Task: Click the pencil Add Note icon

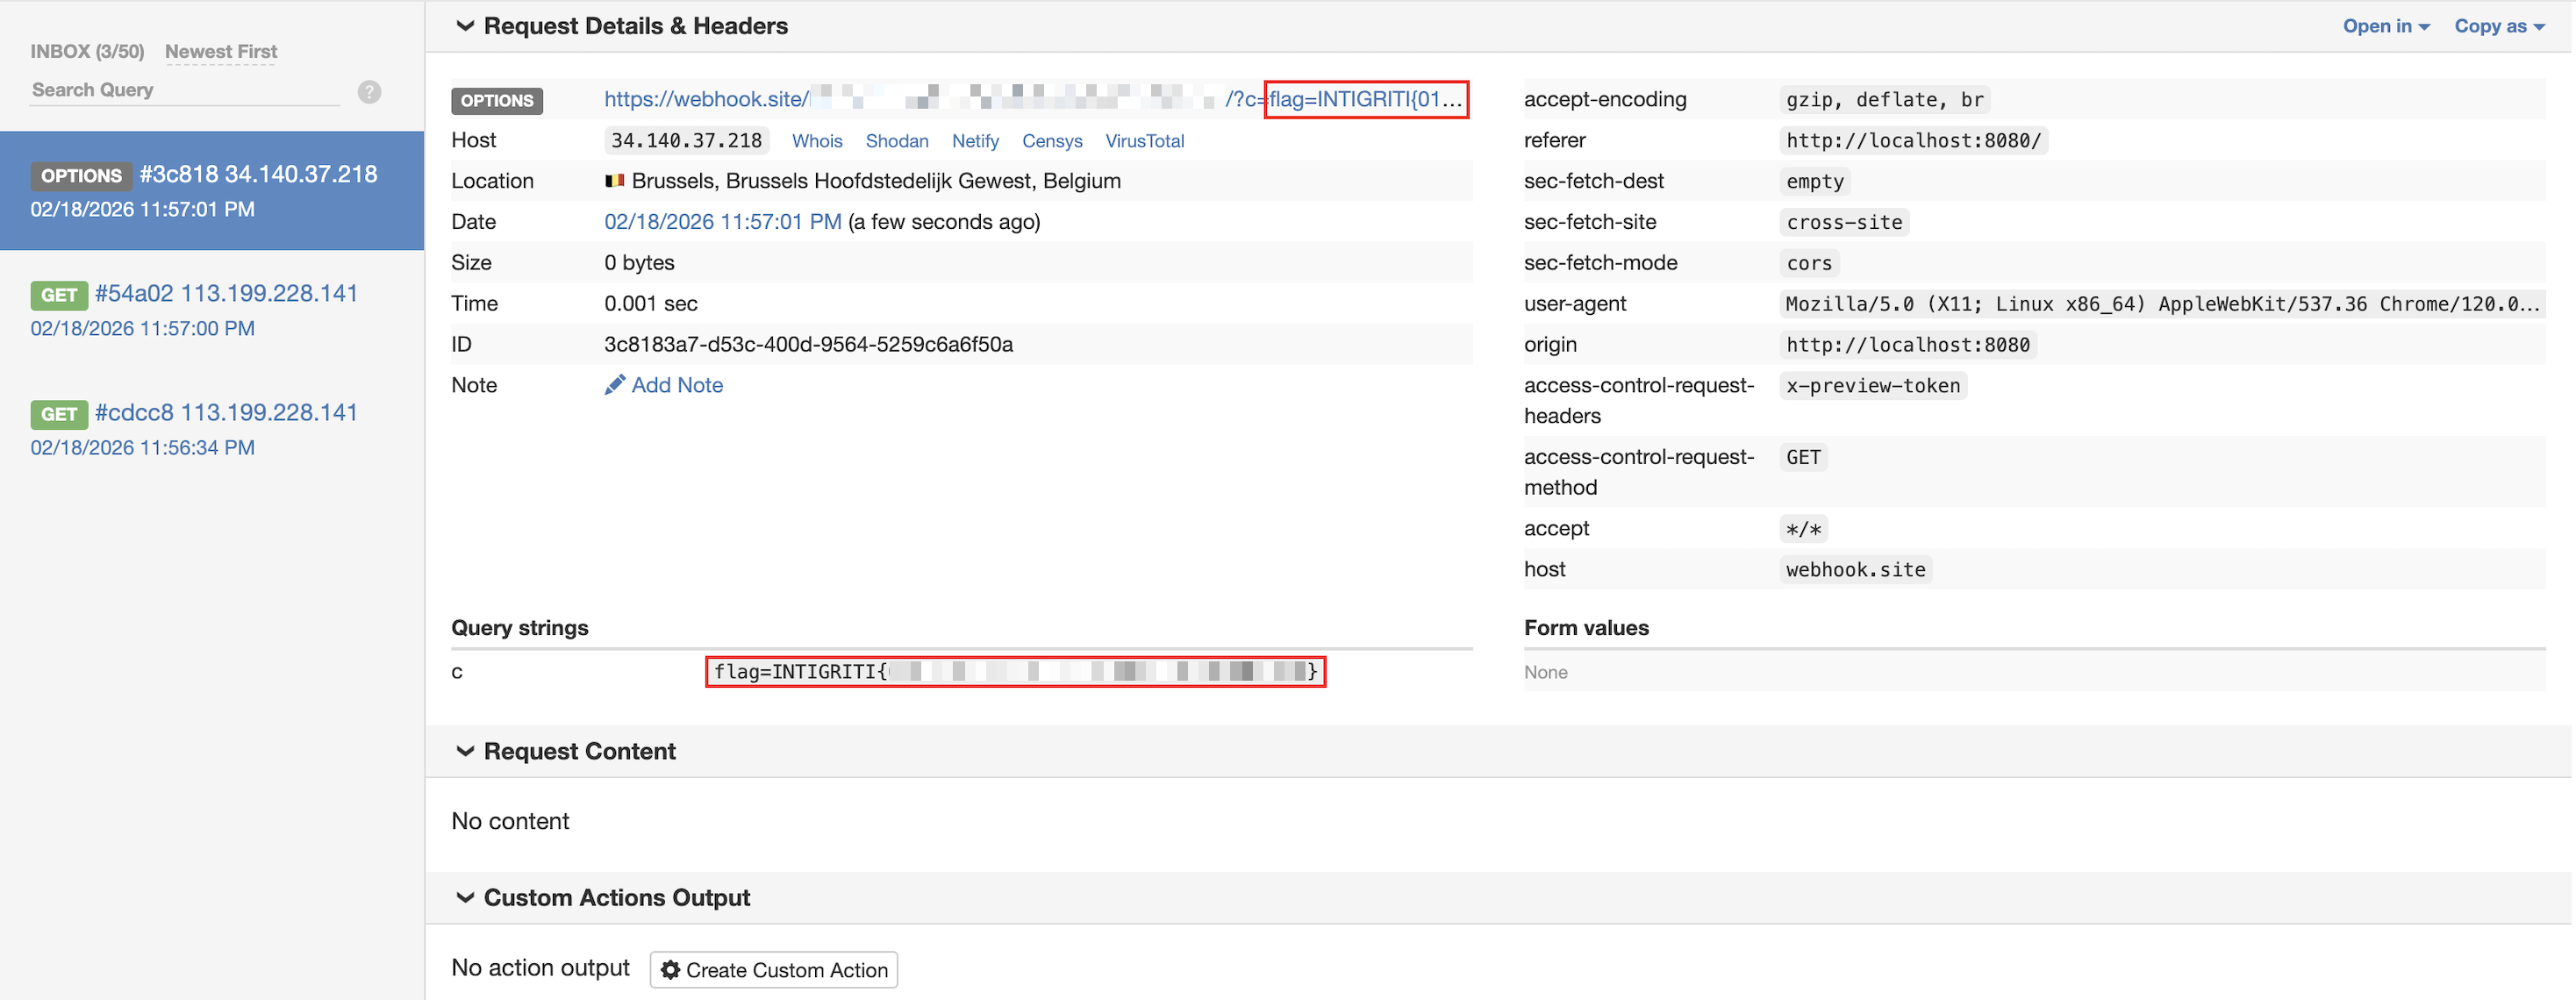Action: [614, 385]
